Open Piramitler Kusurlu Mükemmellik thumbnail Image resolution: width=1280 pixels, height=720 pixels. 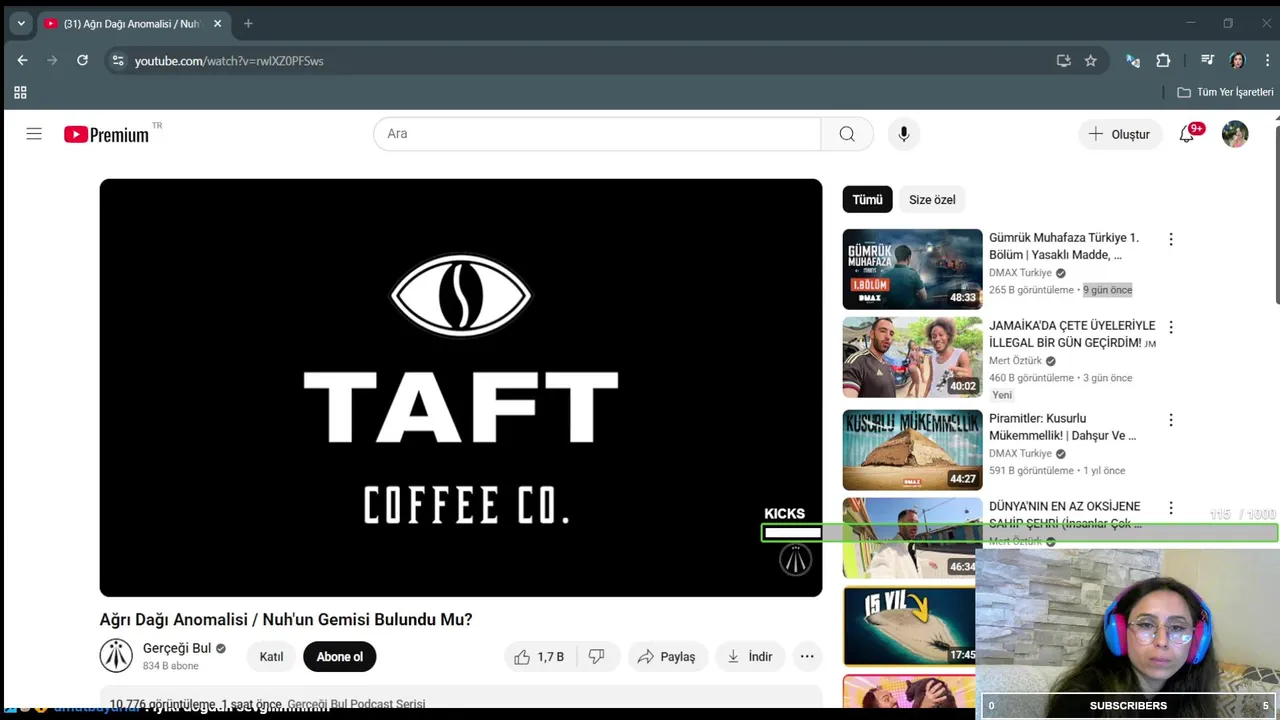click(x=912, y=450)
